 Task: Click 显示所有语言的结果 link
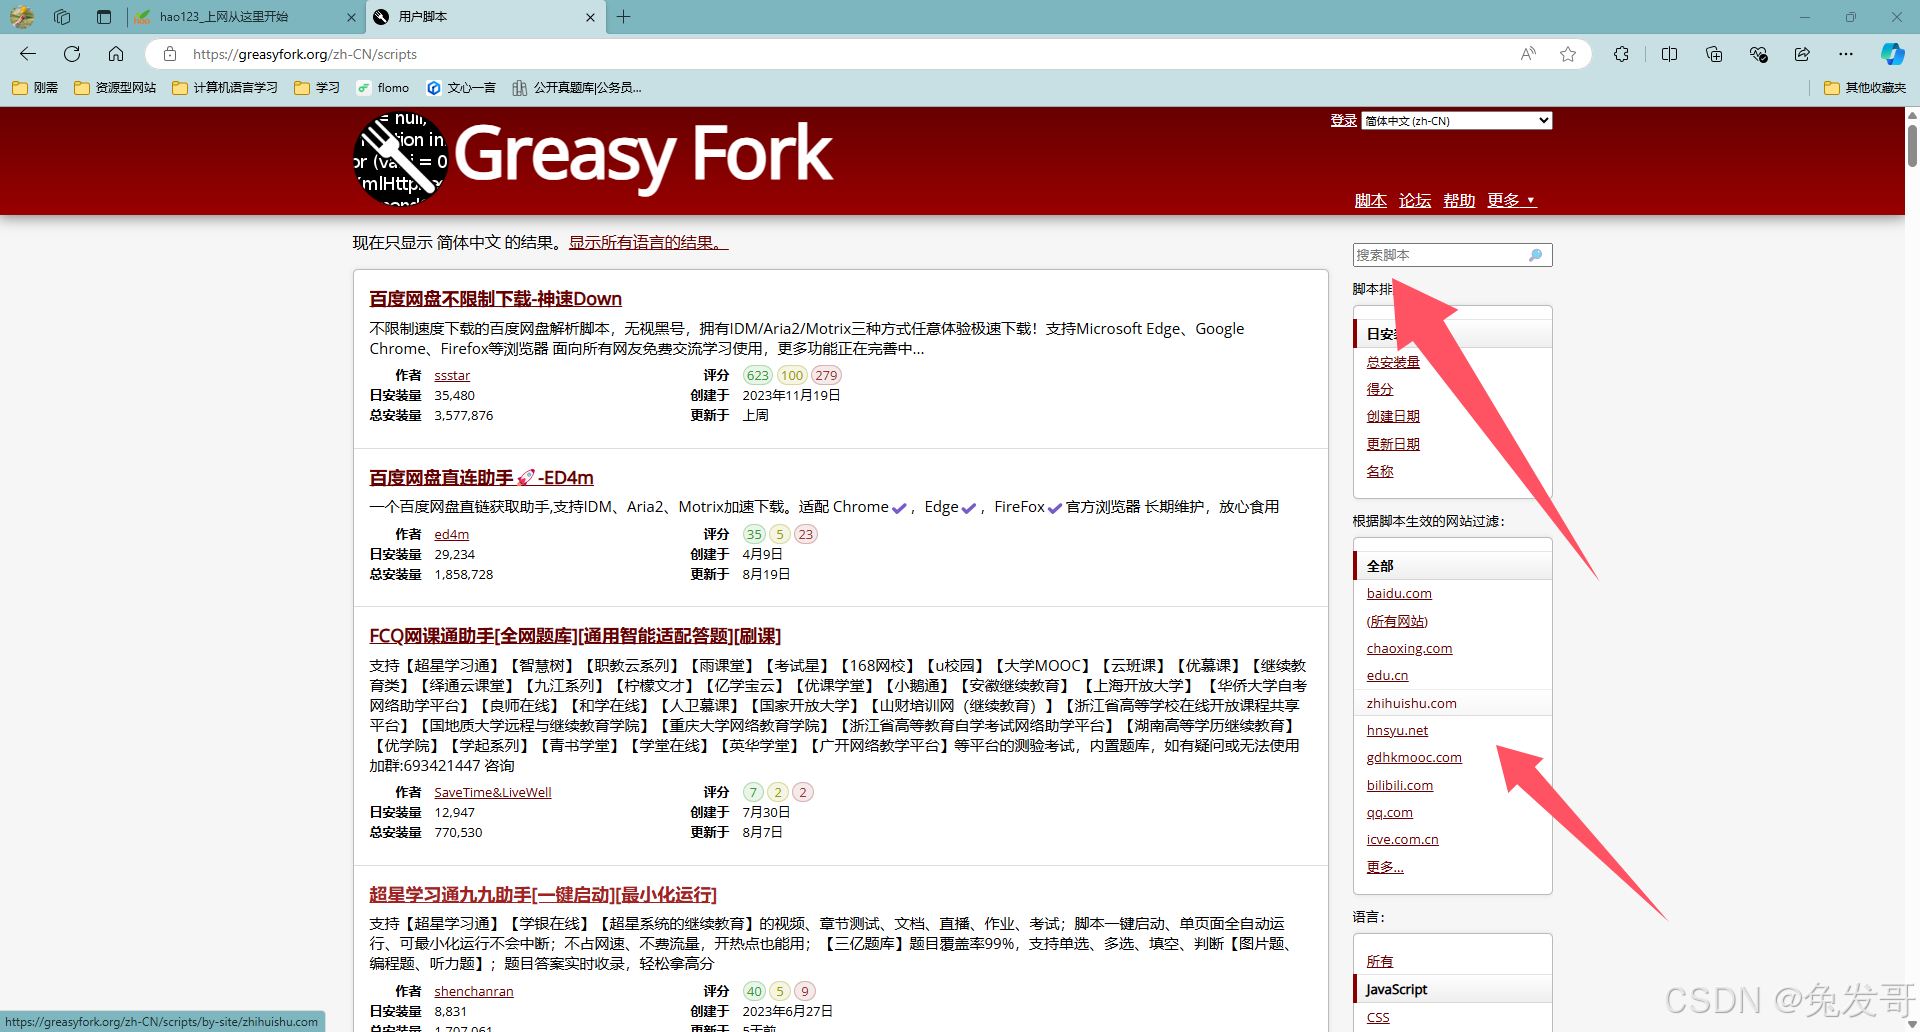(649, 243)
